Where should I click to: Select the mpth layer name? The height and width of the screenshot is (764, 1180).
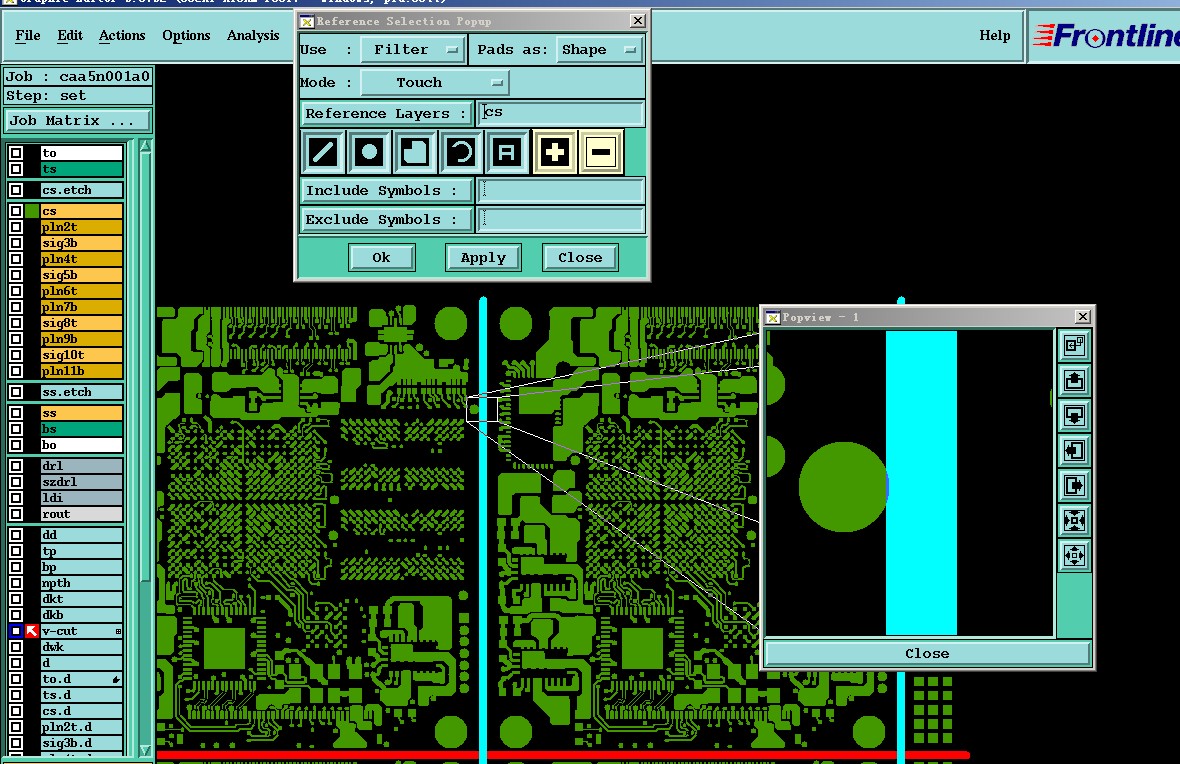pyautogui.click(x=81, y=583)
